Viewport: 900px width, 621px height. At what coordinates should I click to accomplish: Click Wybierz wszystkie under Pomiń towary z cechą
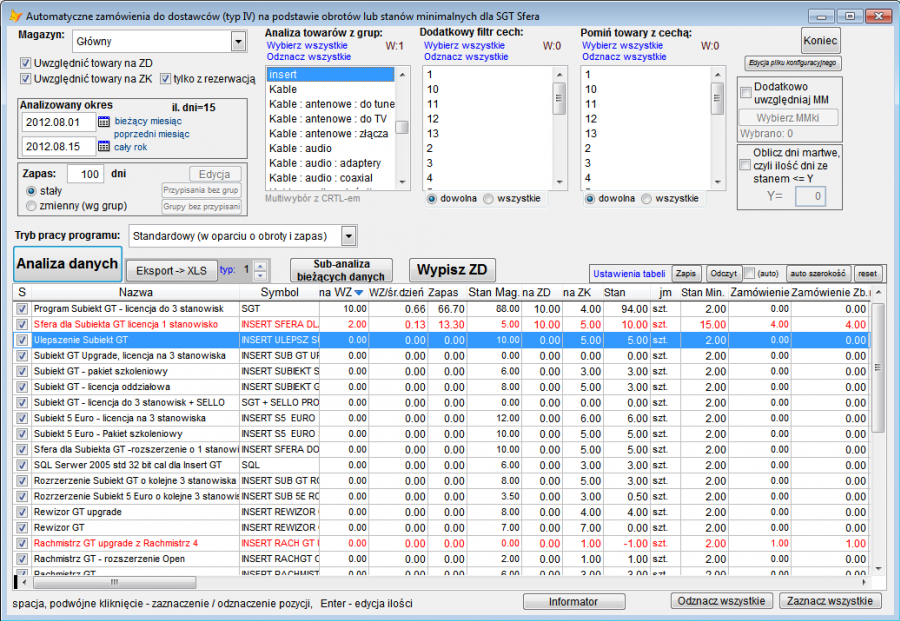[x=623, y=45]
